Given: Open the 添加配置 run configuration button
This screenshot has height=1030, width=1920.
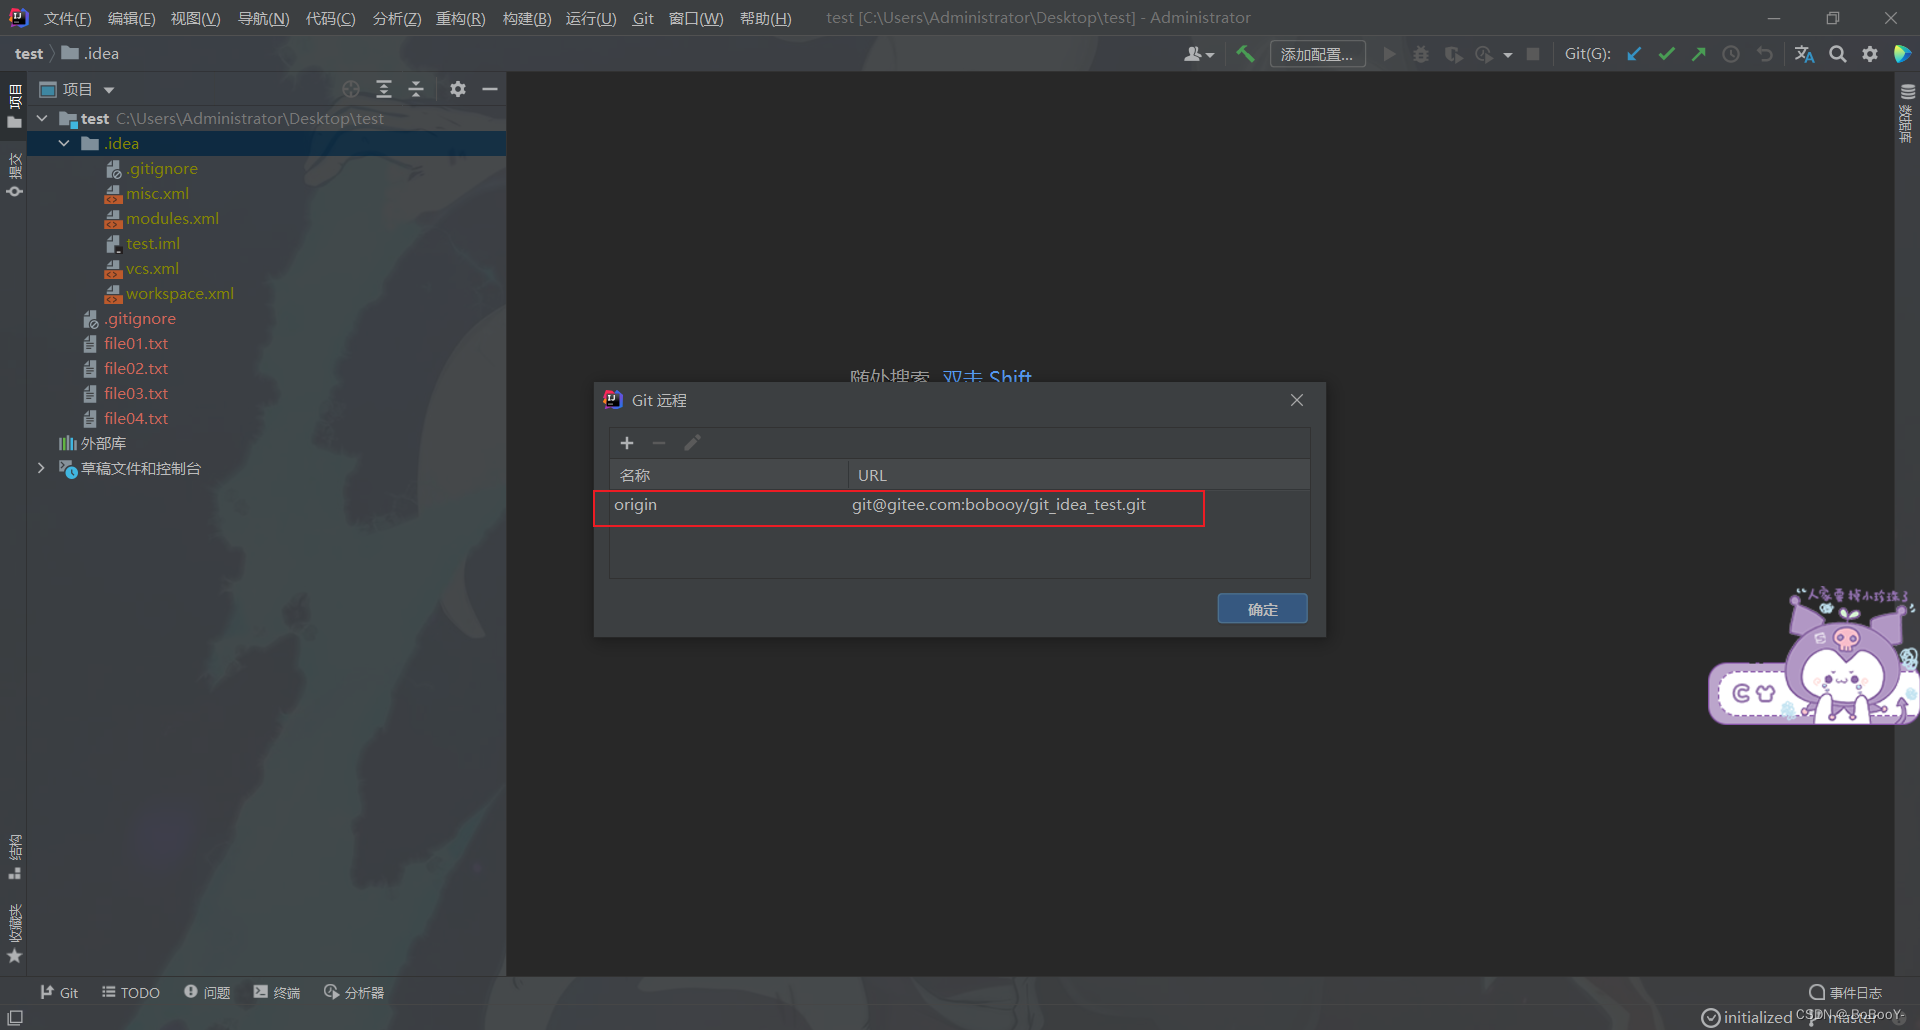Looking at the screenshot, I should [x=1317, y=54].
